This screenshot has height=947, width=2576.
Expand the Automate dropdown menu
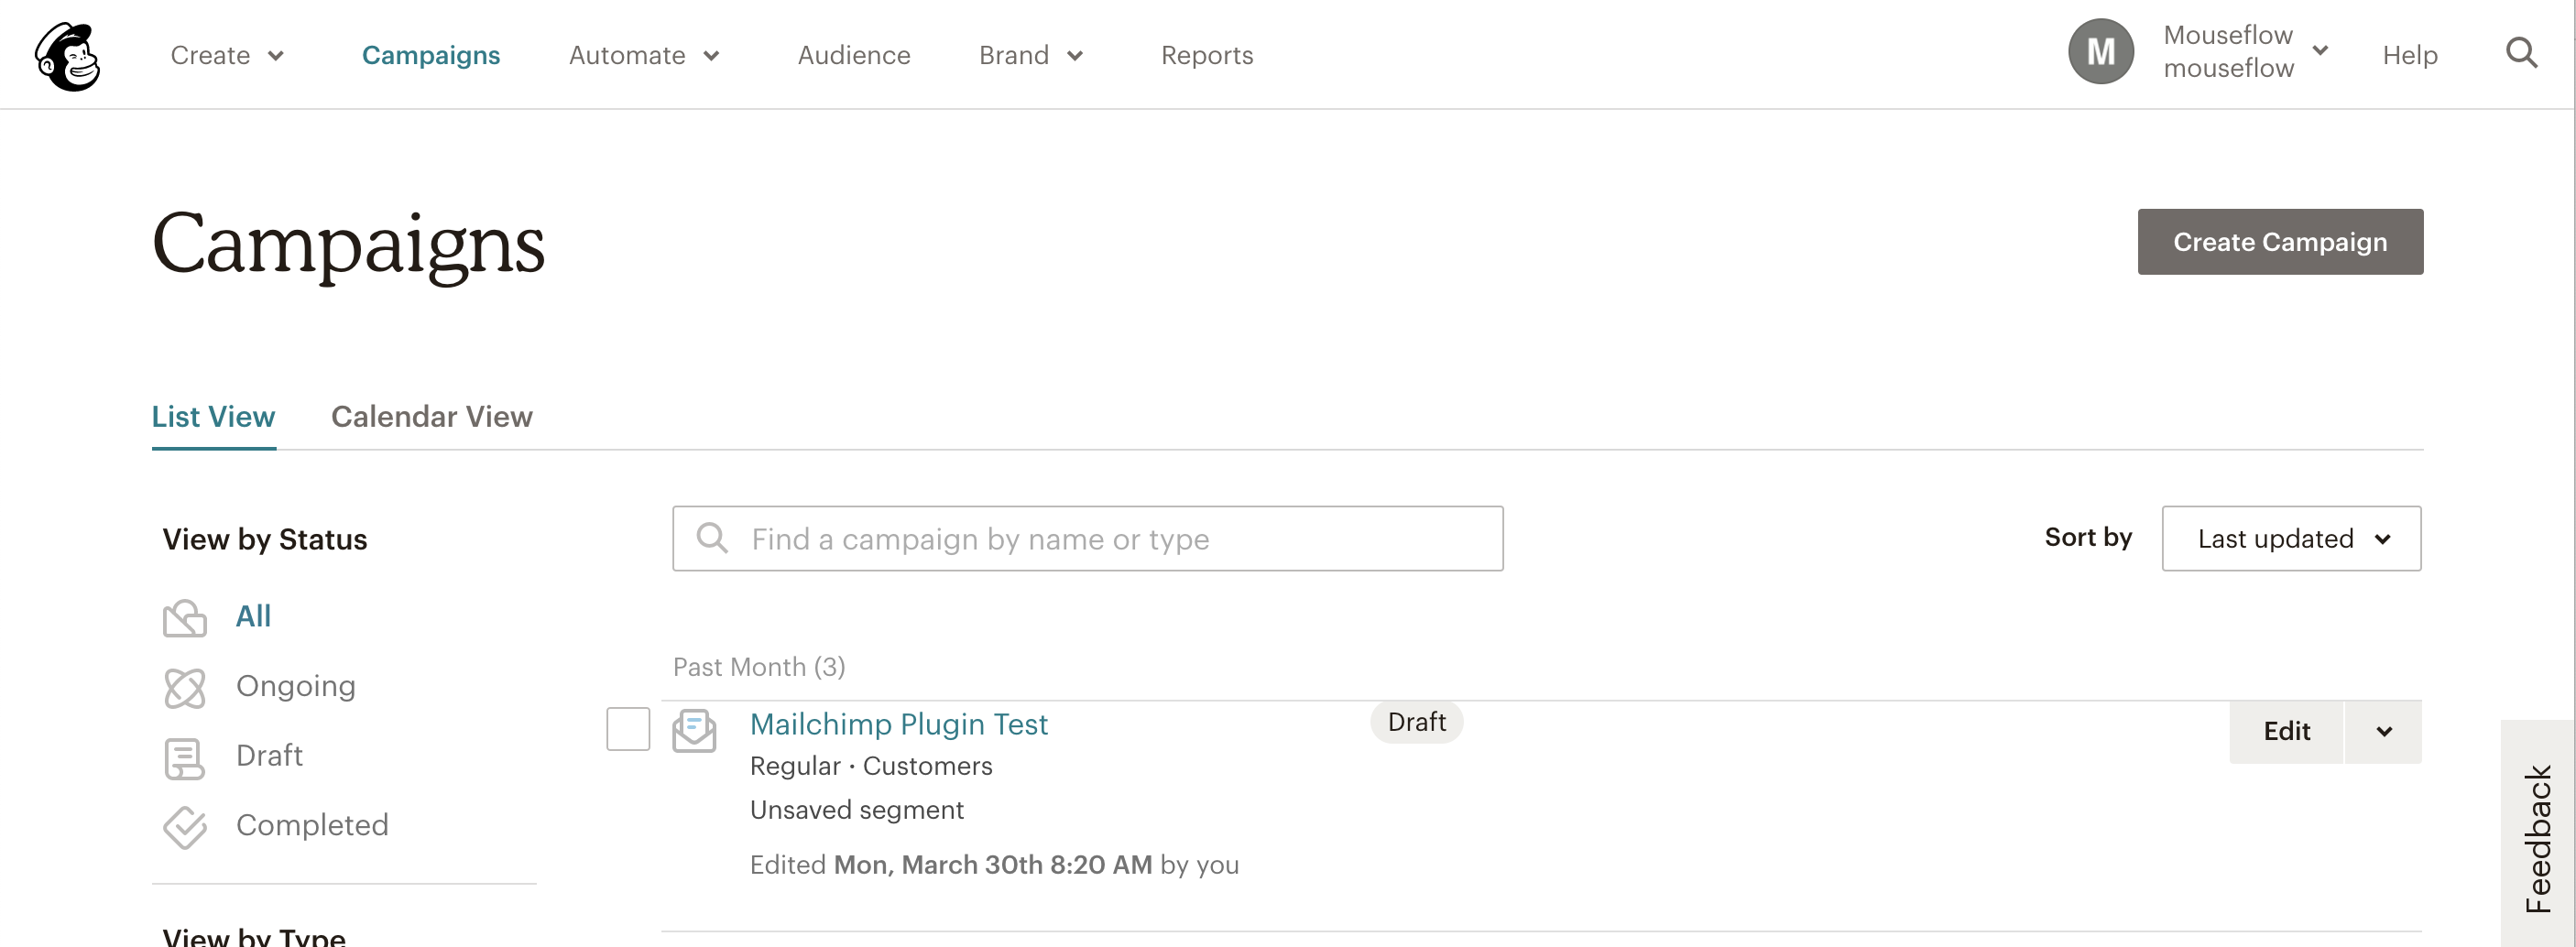click(x=644, y=55)
